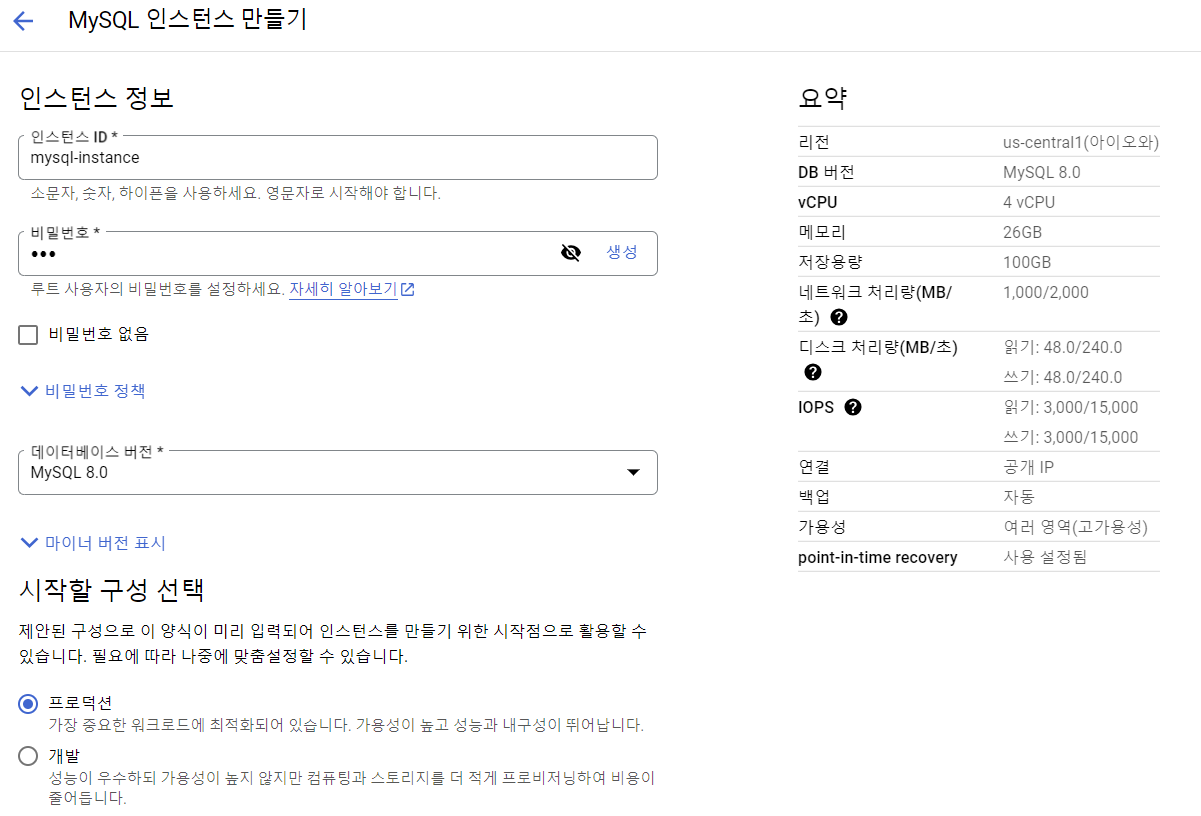The width and height of the screenshot is (1201, 816).
Task: Click the 요약 heading
Action: 823,98
